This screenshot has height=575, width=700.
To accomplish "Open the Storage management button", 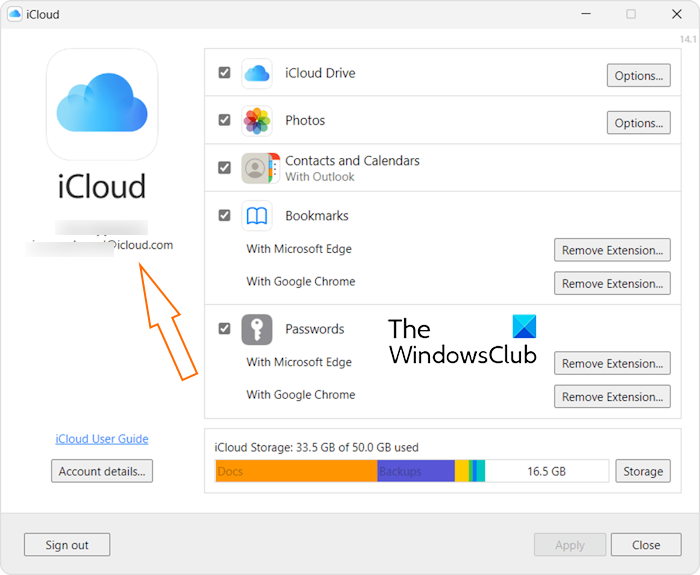I will 643,471.
